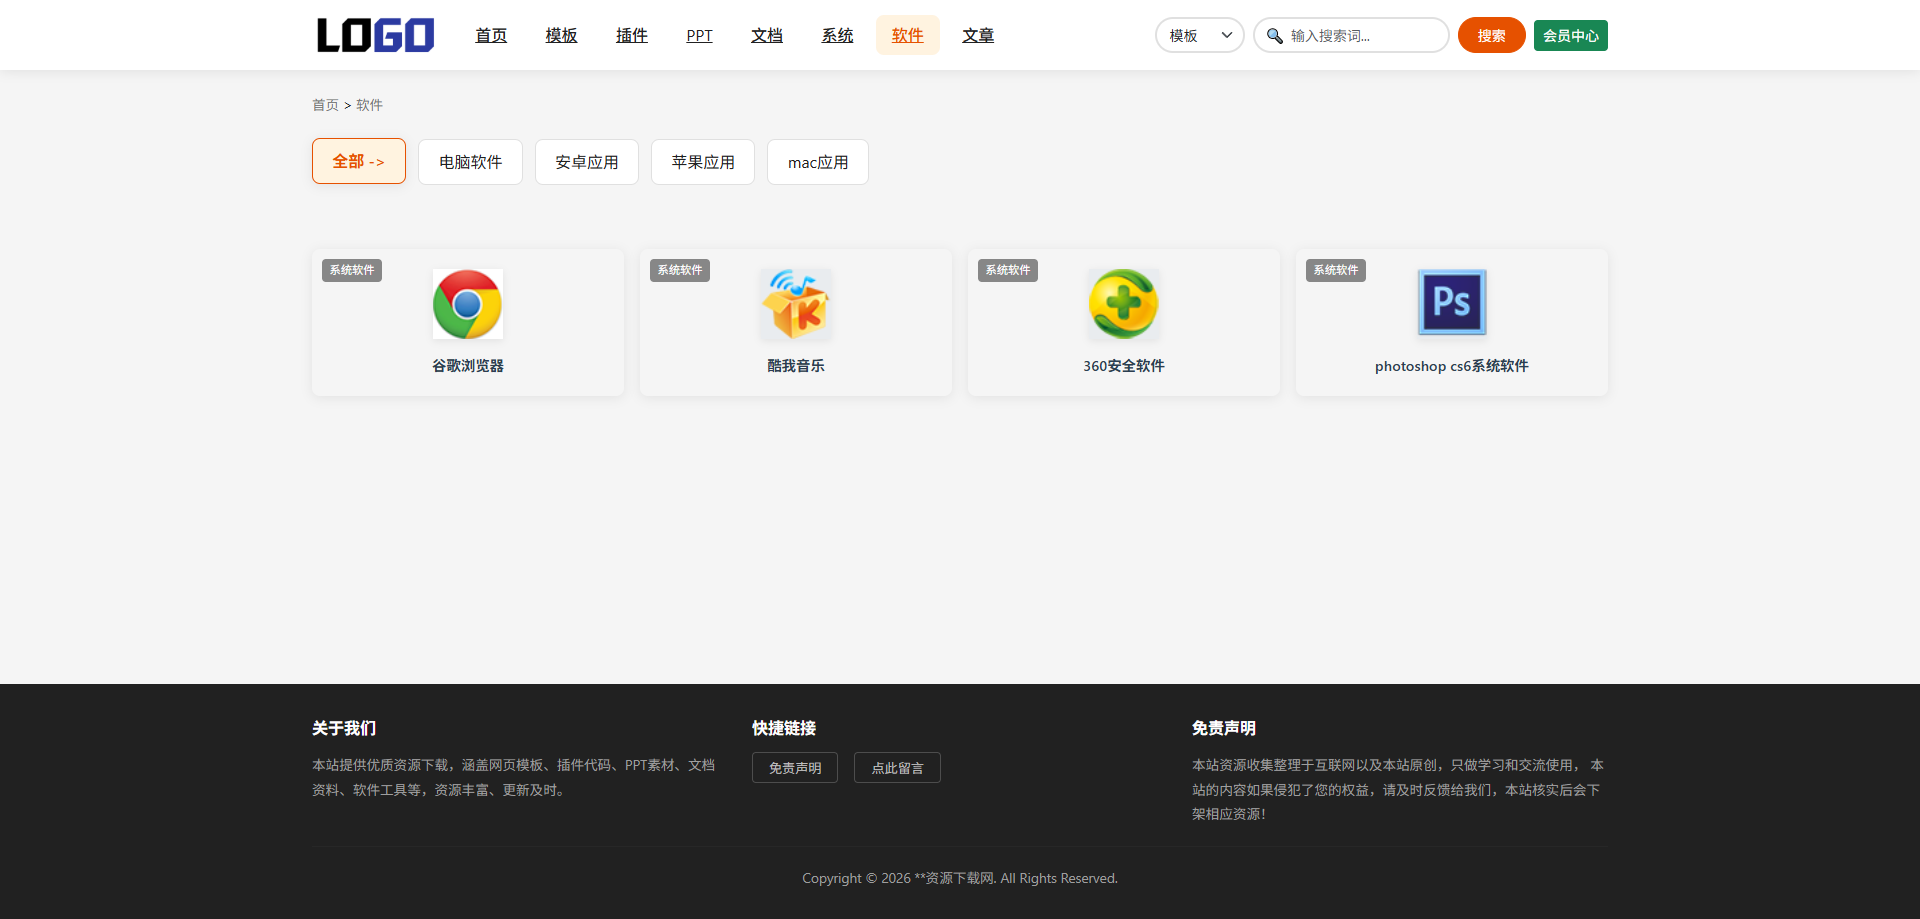Click 系统软件 tag on 谷歌浏览器 card
Image resolution: width=1920 pixels, height=919 pixels.
(352, 270)
